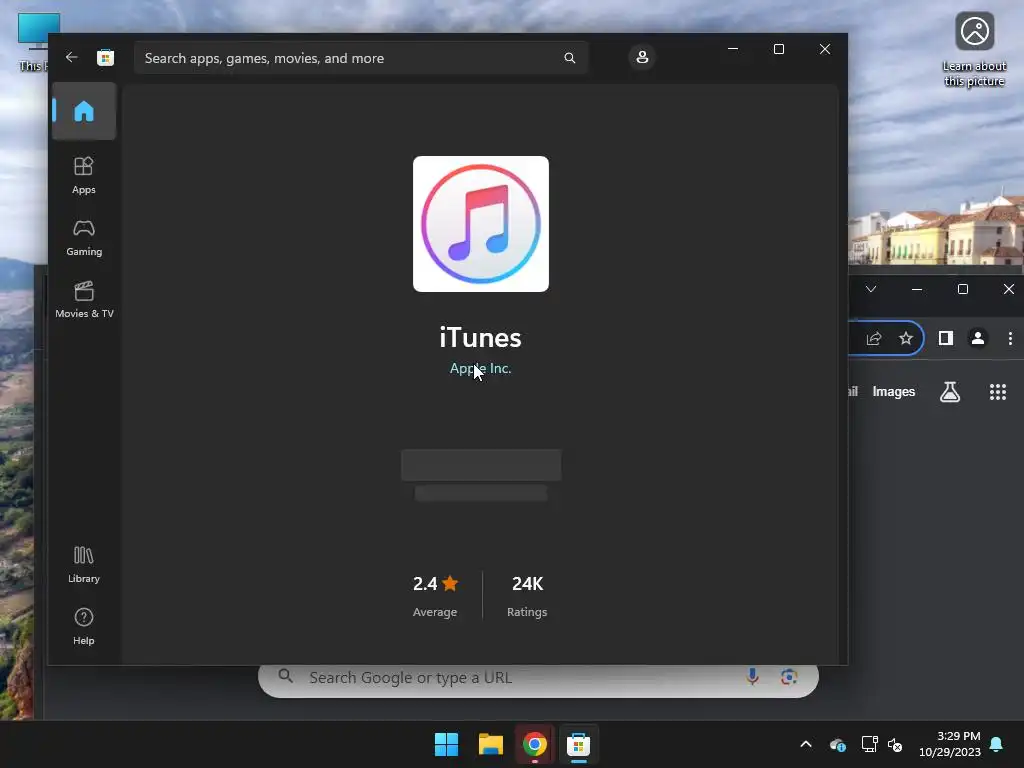Select Home in Store sidebar
The width and height of the screenshot is (1024, 768).
point(84,111)
